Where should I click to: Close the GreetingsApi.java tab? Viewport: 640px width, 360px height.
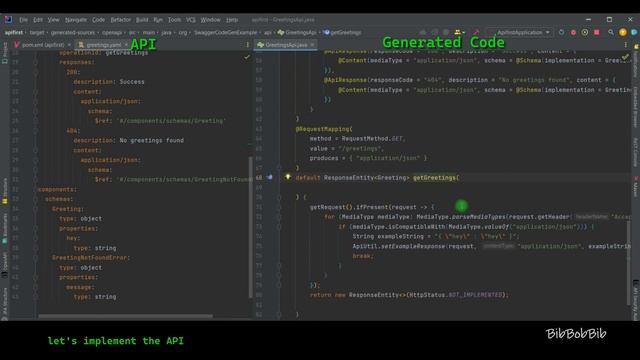click(312, 45)
